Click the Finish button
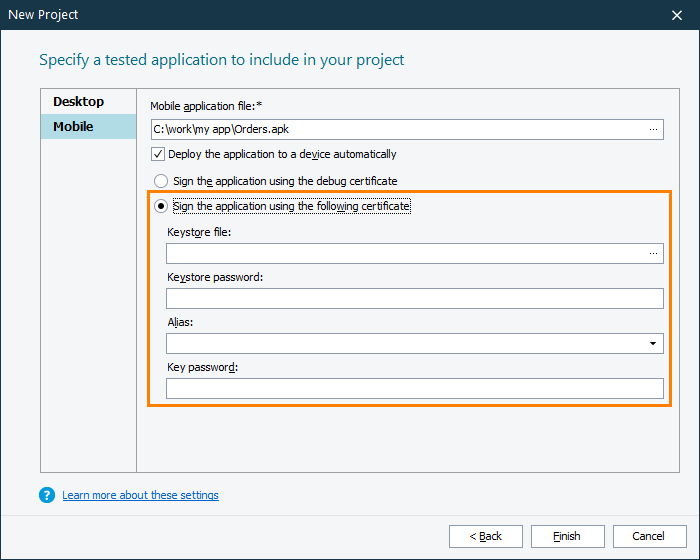The height and width of the screenshot is (560, 700). tap(568, 536)
